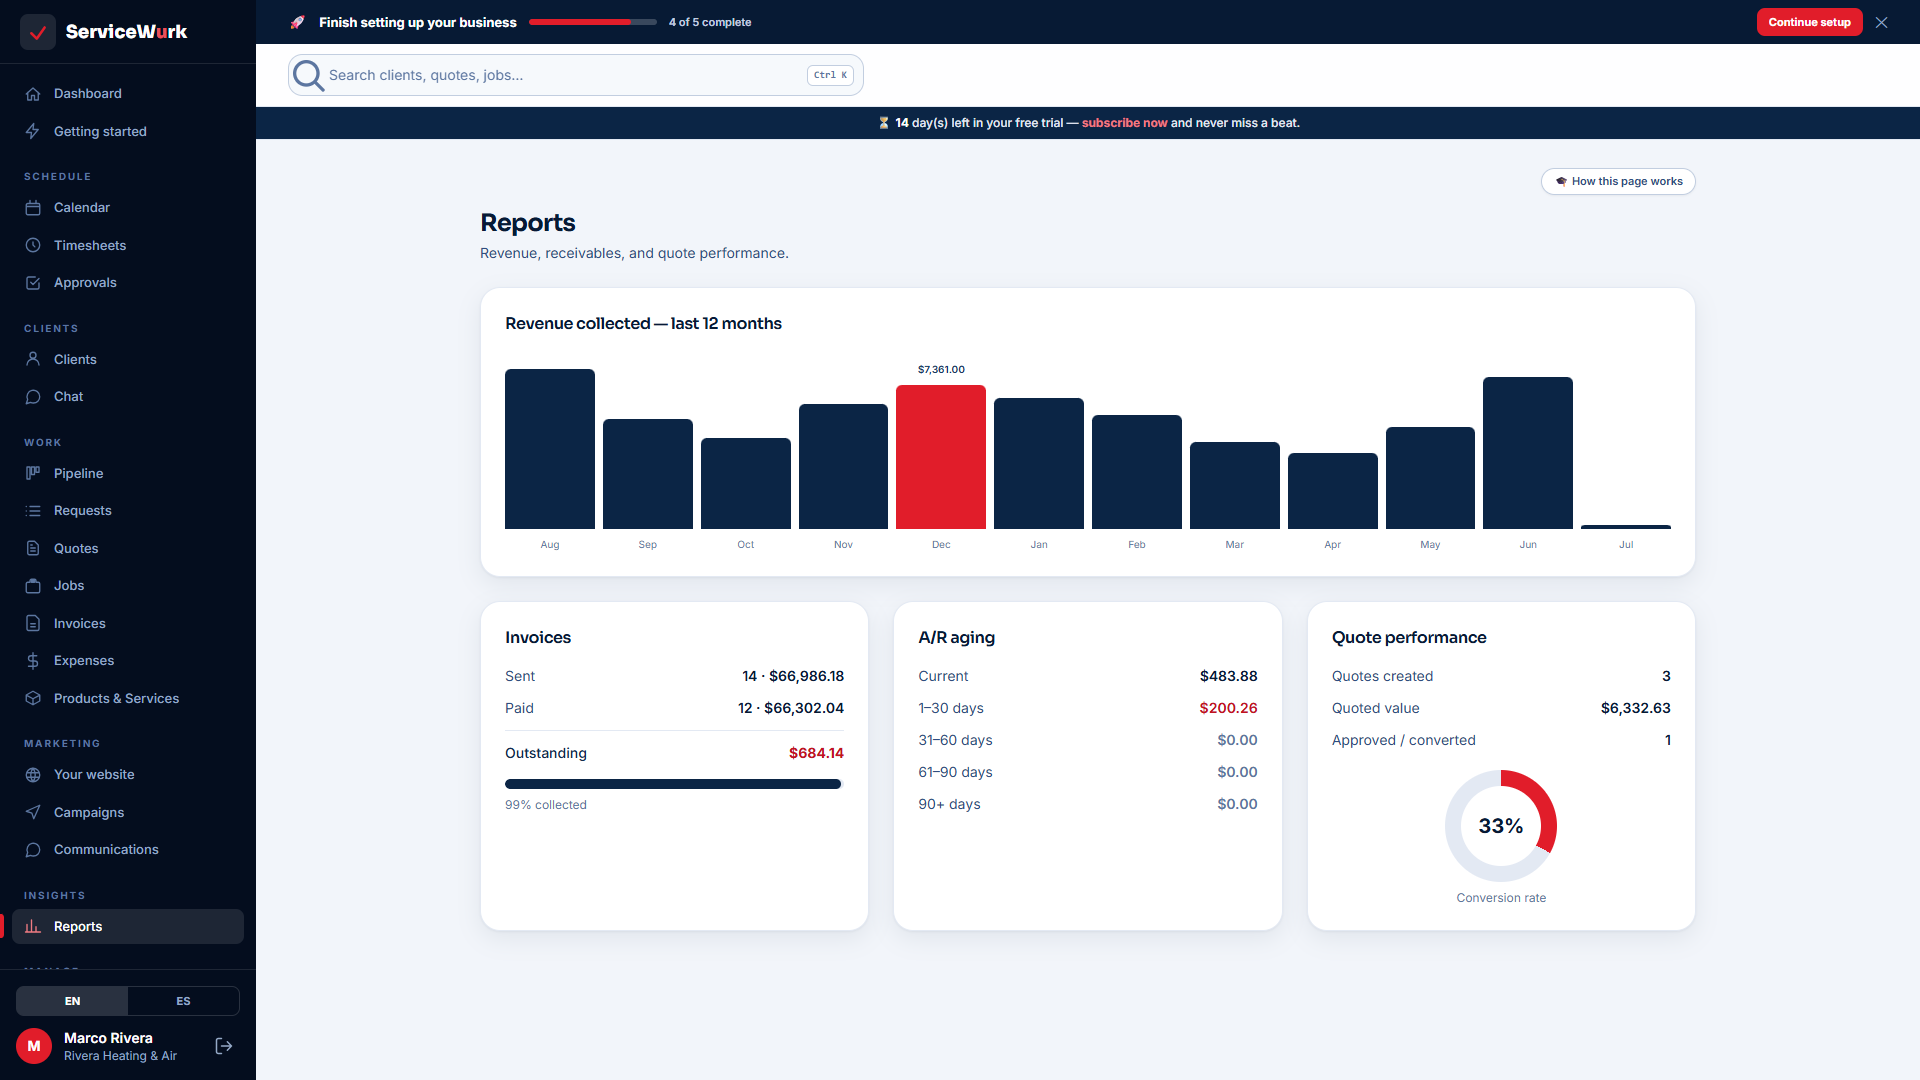Image resolution: width=1920 pixels, height=1080 pixels.
Task: Select the red Dec revenue bar
Action: click(x=941, y=457)
